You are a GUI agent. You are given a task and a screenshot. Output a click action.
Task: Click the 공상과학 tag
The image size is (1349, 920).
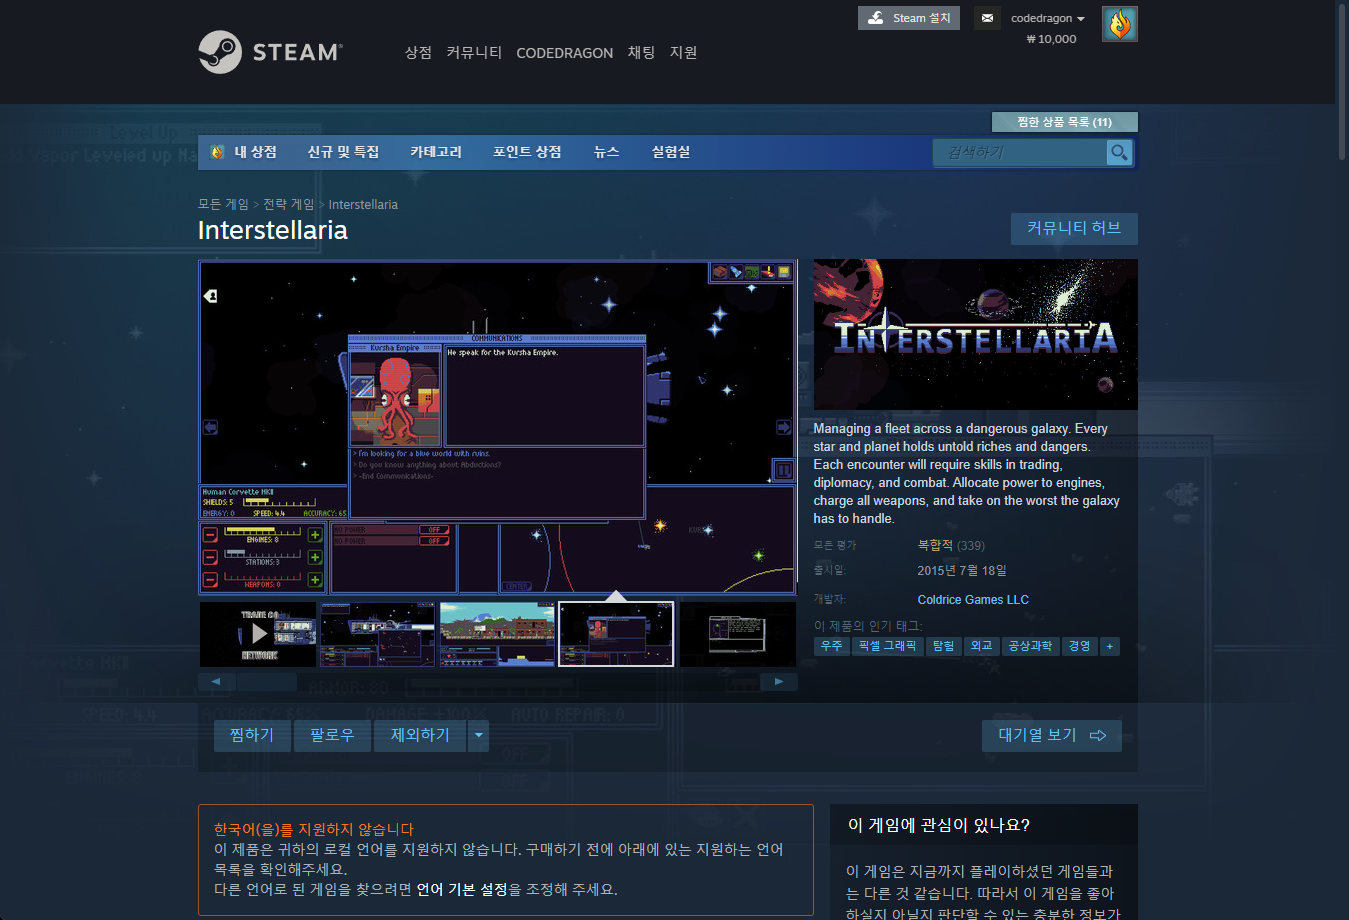tap(1030, 646)
